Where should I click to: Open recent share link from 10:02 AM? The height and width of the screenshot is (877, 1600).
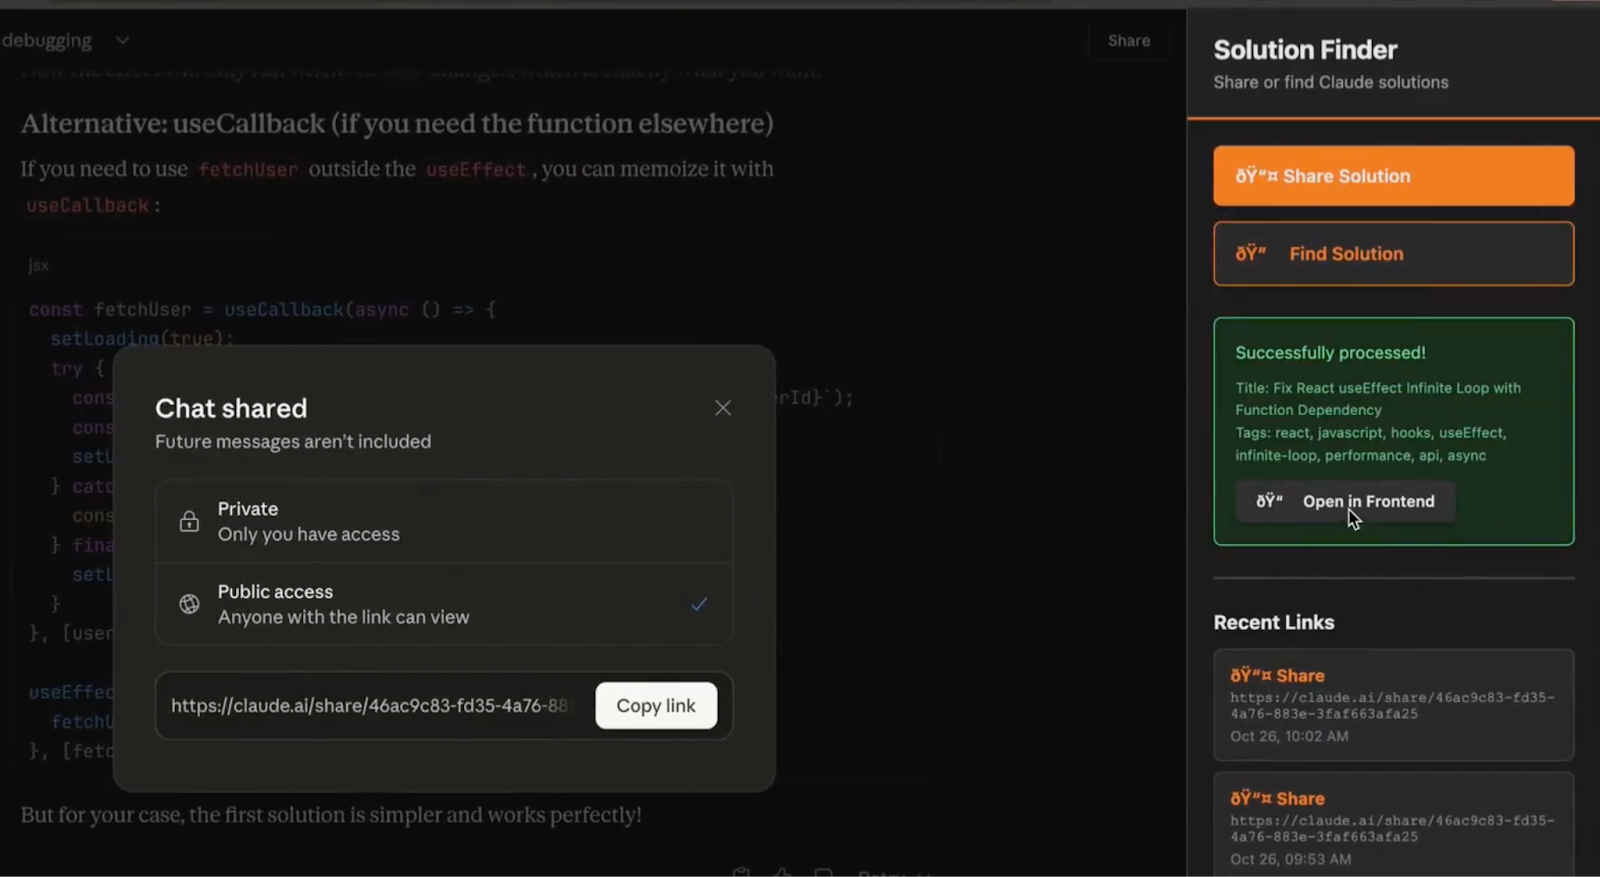[x=1394, y=705]
